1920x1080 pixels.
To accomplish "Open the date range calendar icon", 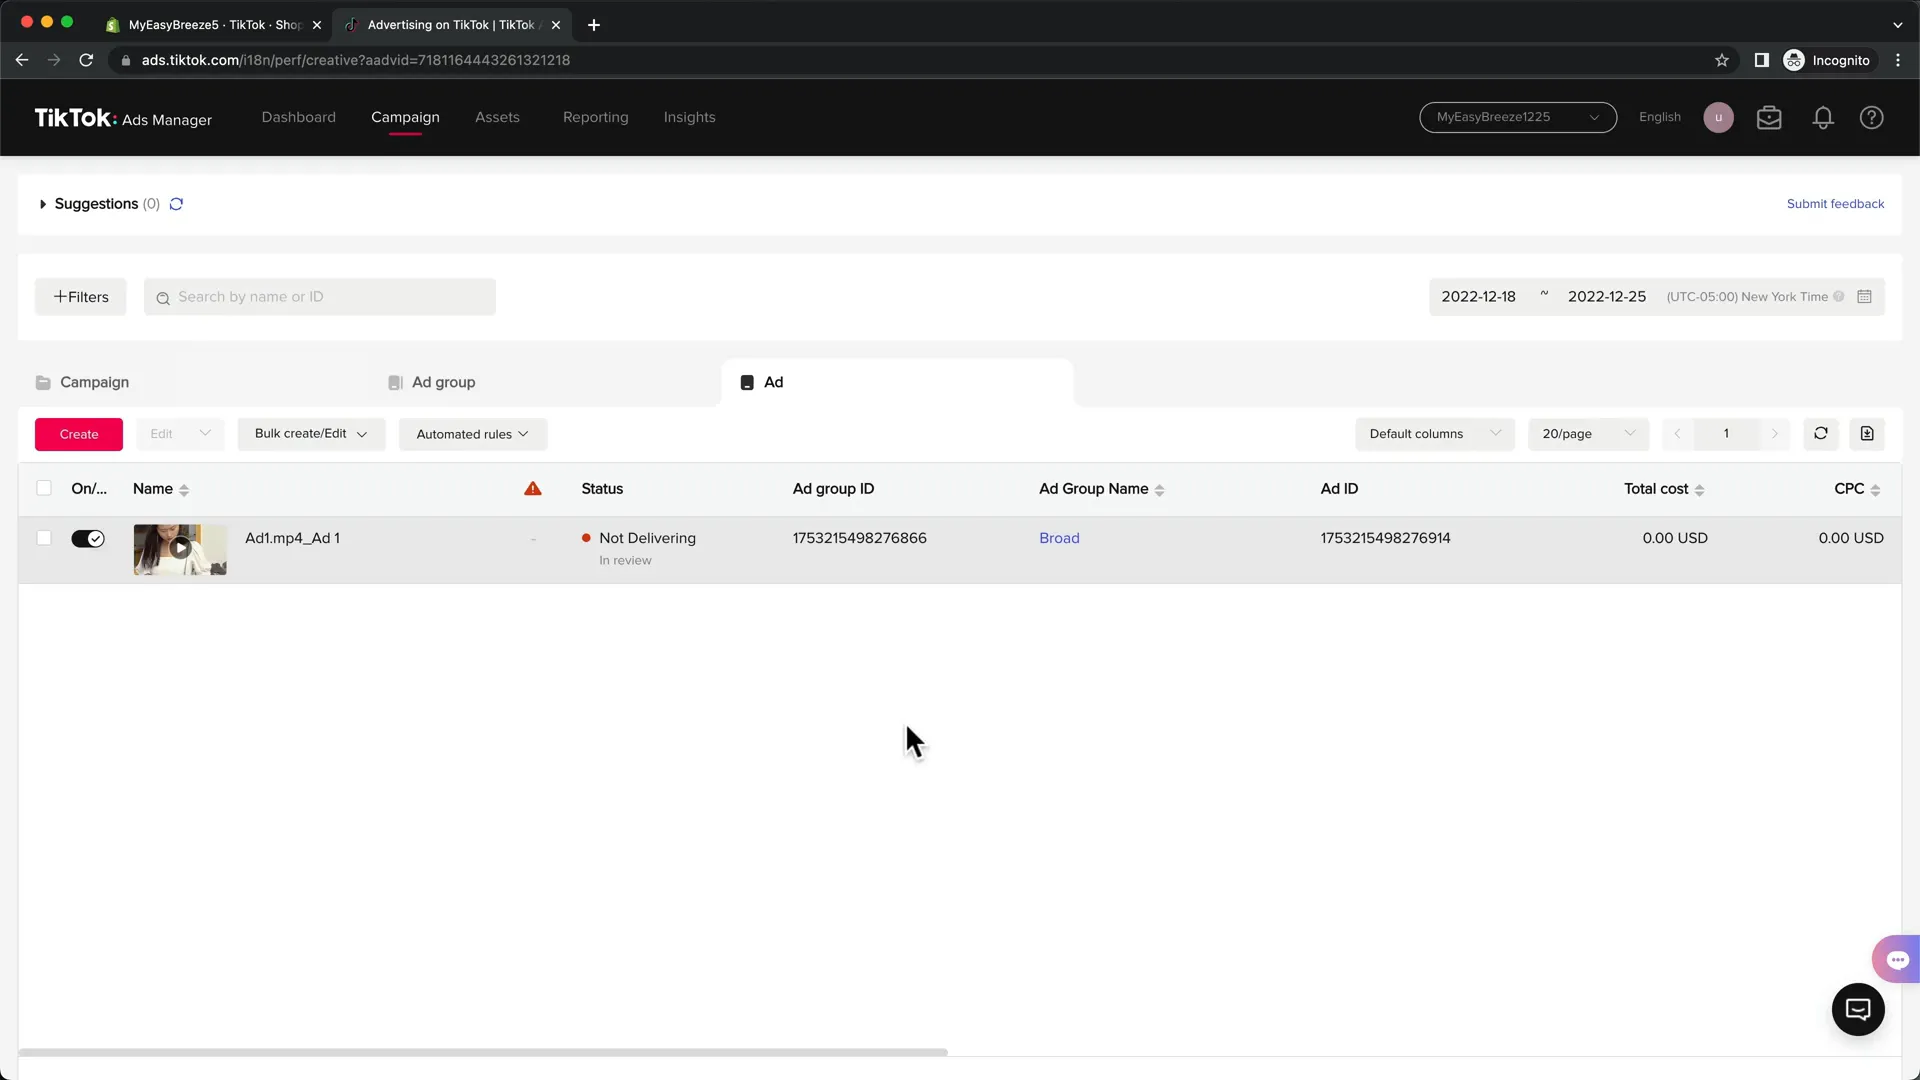I will (1864, 297).
